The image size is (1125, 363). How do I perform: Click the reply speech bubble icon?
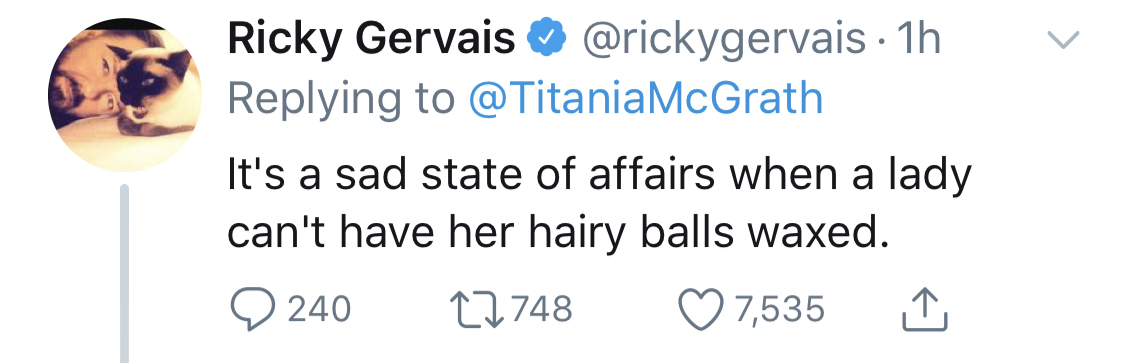pyautogui.click(x=253, y=310)
